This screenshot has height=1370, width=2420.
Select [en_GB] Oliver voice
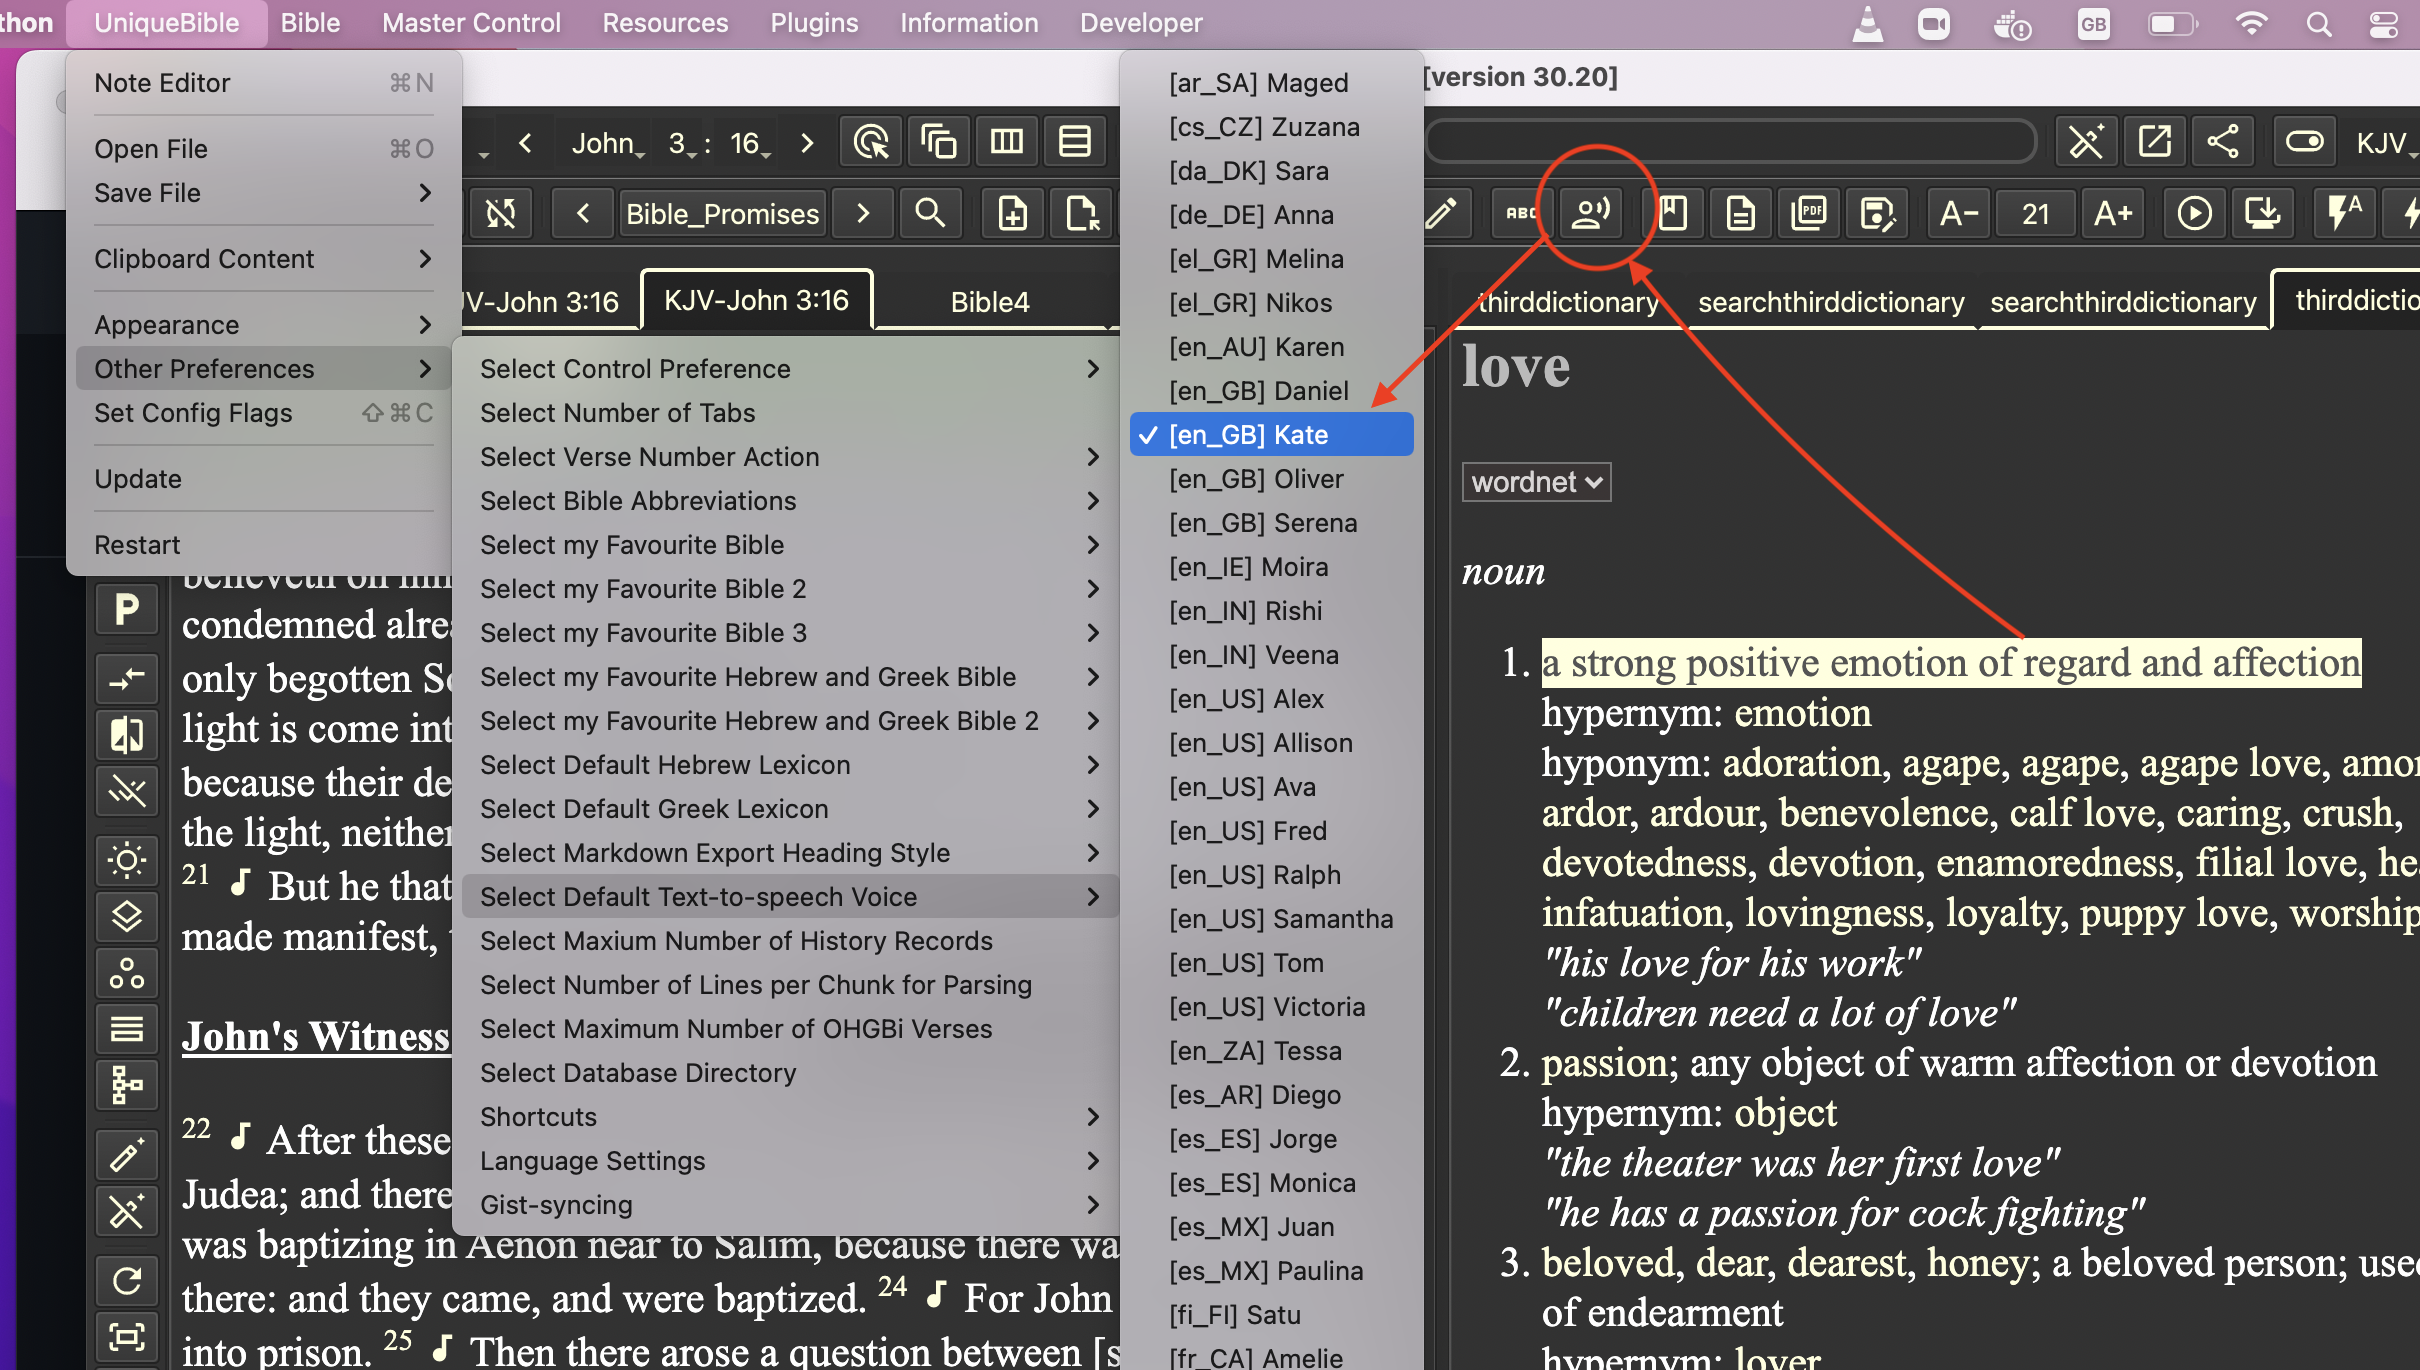pyautogui.click(x=1272, y=479)
